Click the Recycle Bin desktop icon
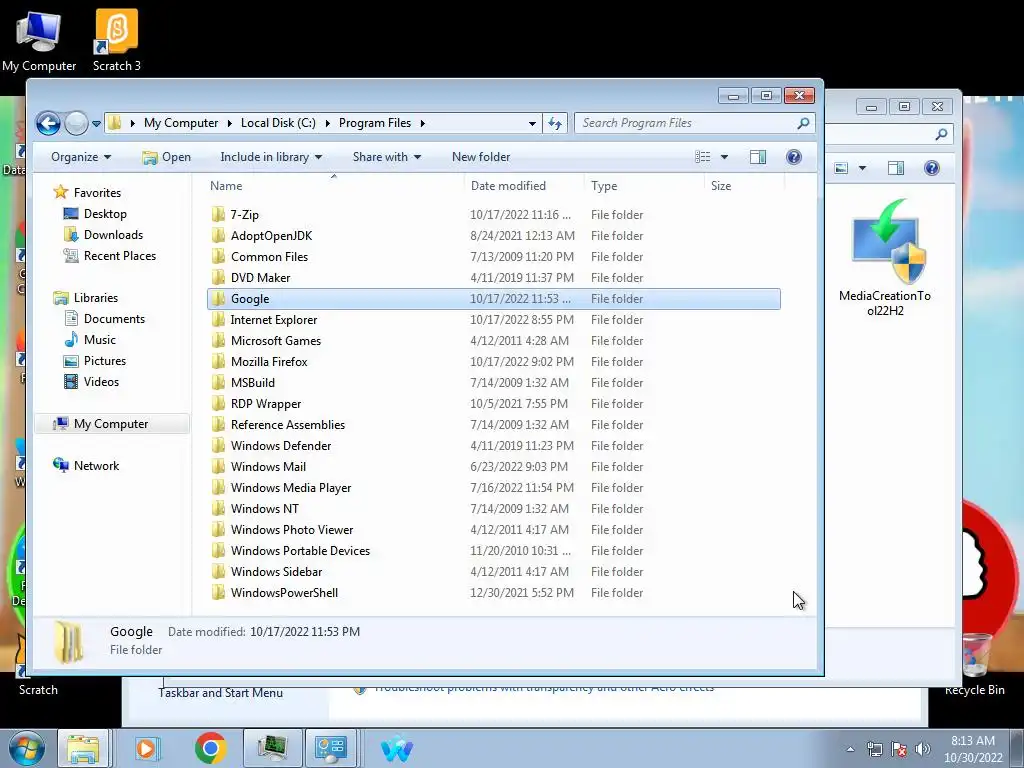The height and width of the screenshot is (768, 1024). point(974,663)
